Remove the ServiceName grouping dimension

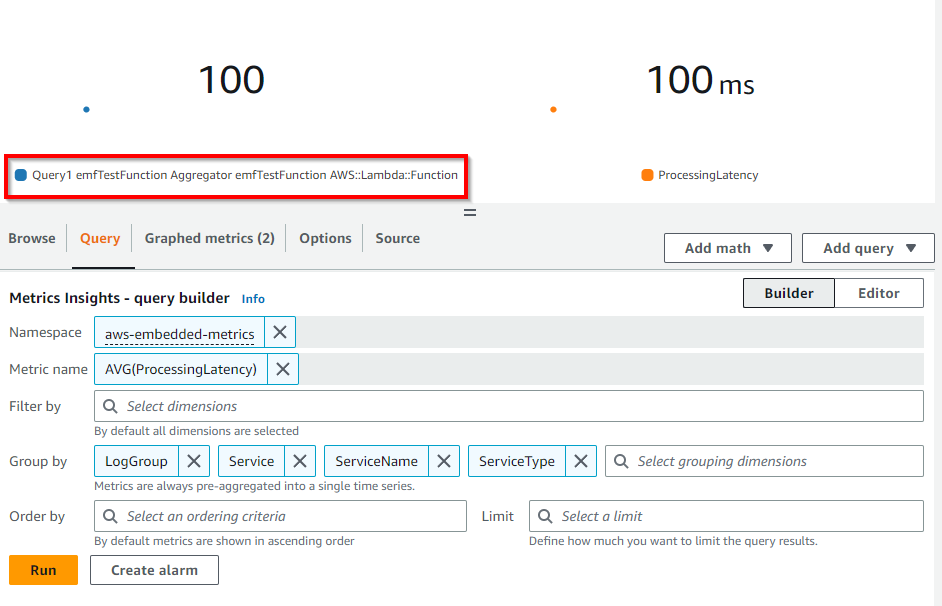[444, 461]
